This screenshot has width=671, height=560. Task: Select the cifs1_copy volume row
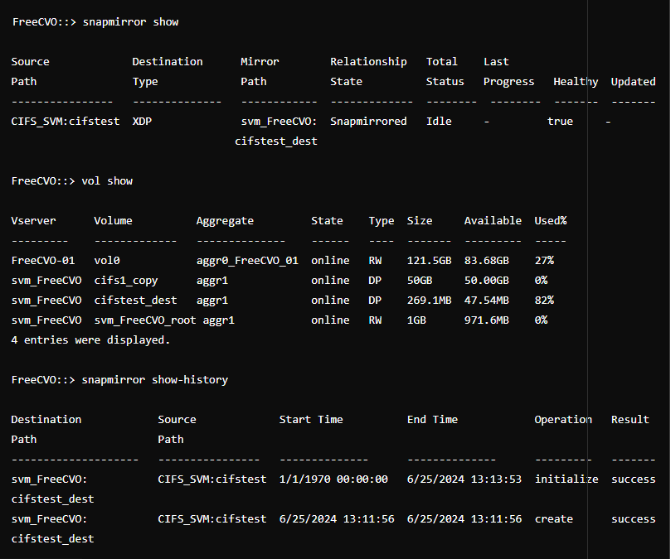pos(282,281)
